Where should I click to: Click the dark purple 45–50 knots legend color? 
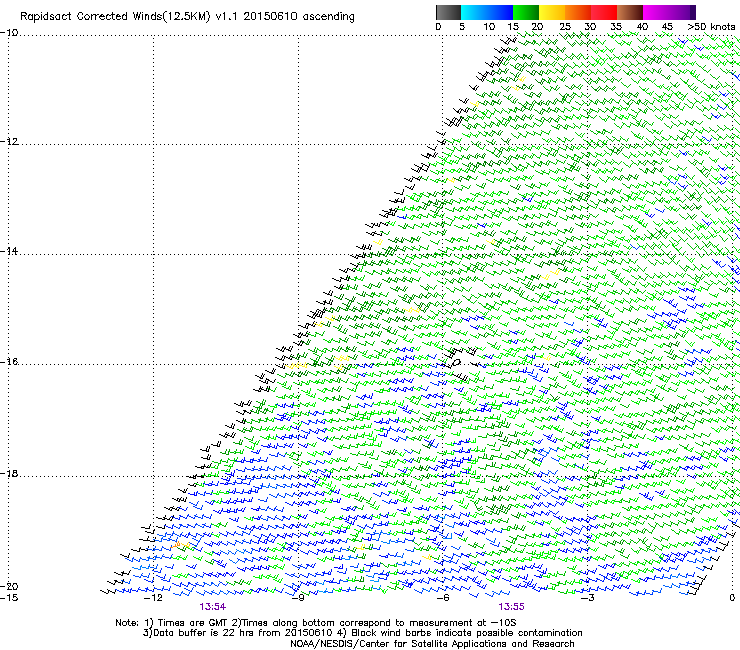[x=682, y=12]
